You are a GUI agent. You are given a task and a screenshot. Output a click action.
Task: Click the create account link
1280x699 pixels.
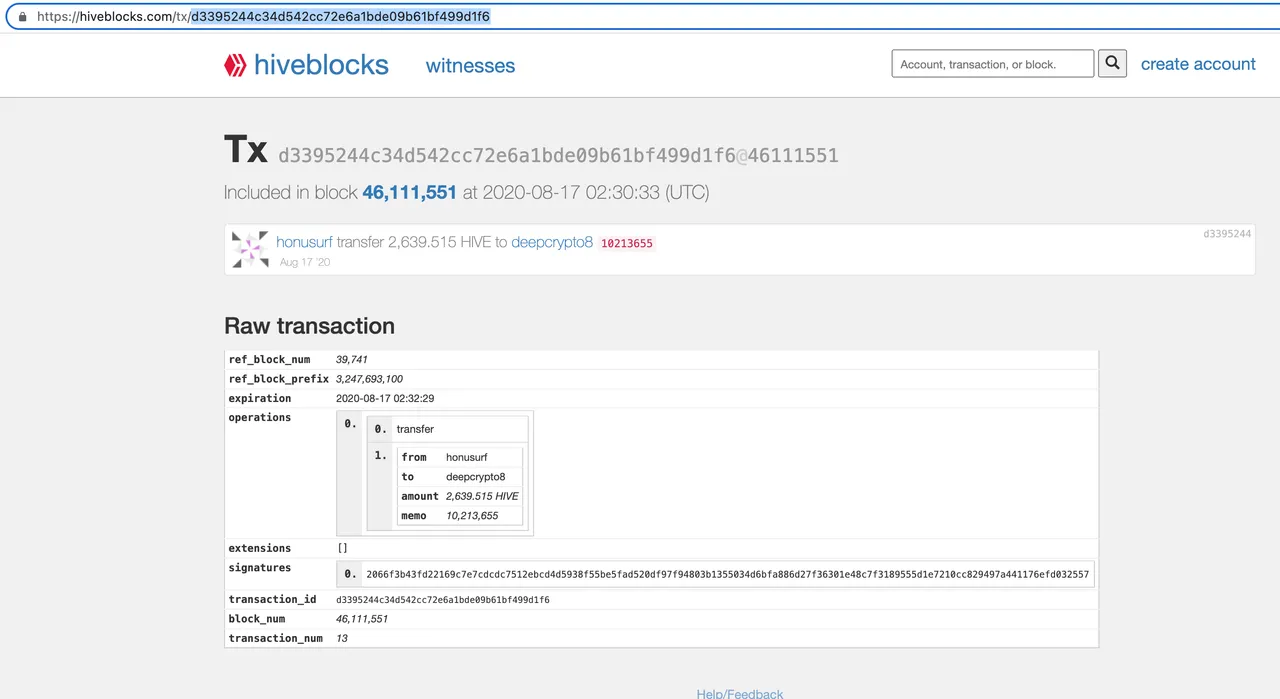coord(1198,64)
